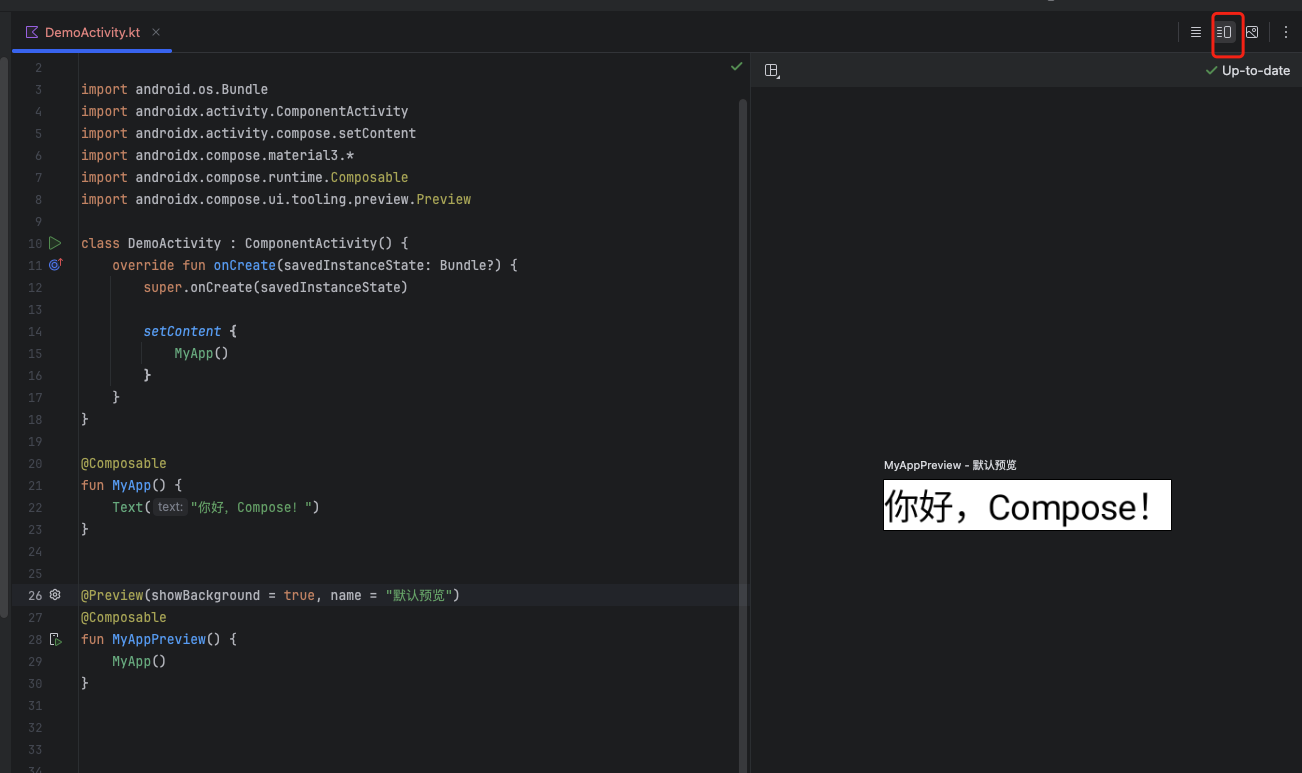This screenshot has width=1302, height=773.
Task: Click the MyAppPreview - 默认预览 label
Action: (x=950, y=465)
